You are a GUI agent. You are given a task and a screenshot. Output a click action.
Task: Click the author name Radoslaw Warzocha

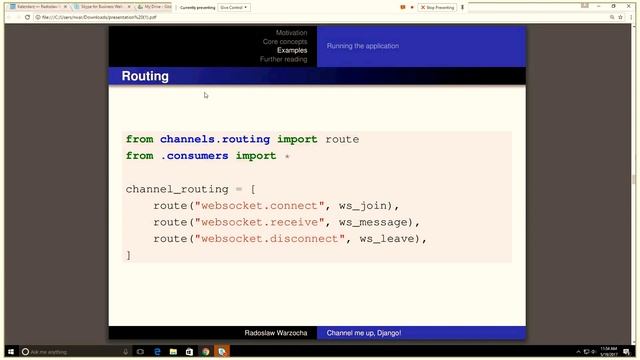coord(276,333)
